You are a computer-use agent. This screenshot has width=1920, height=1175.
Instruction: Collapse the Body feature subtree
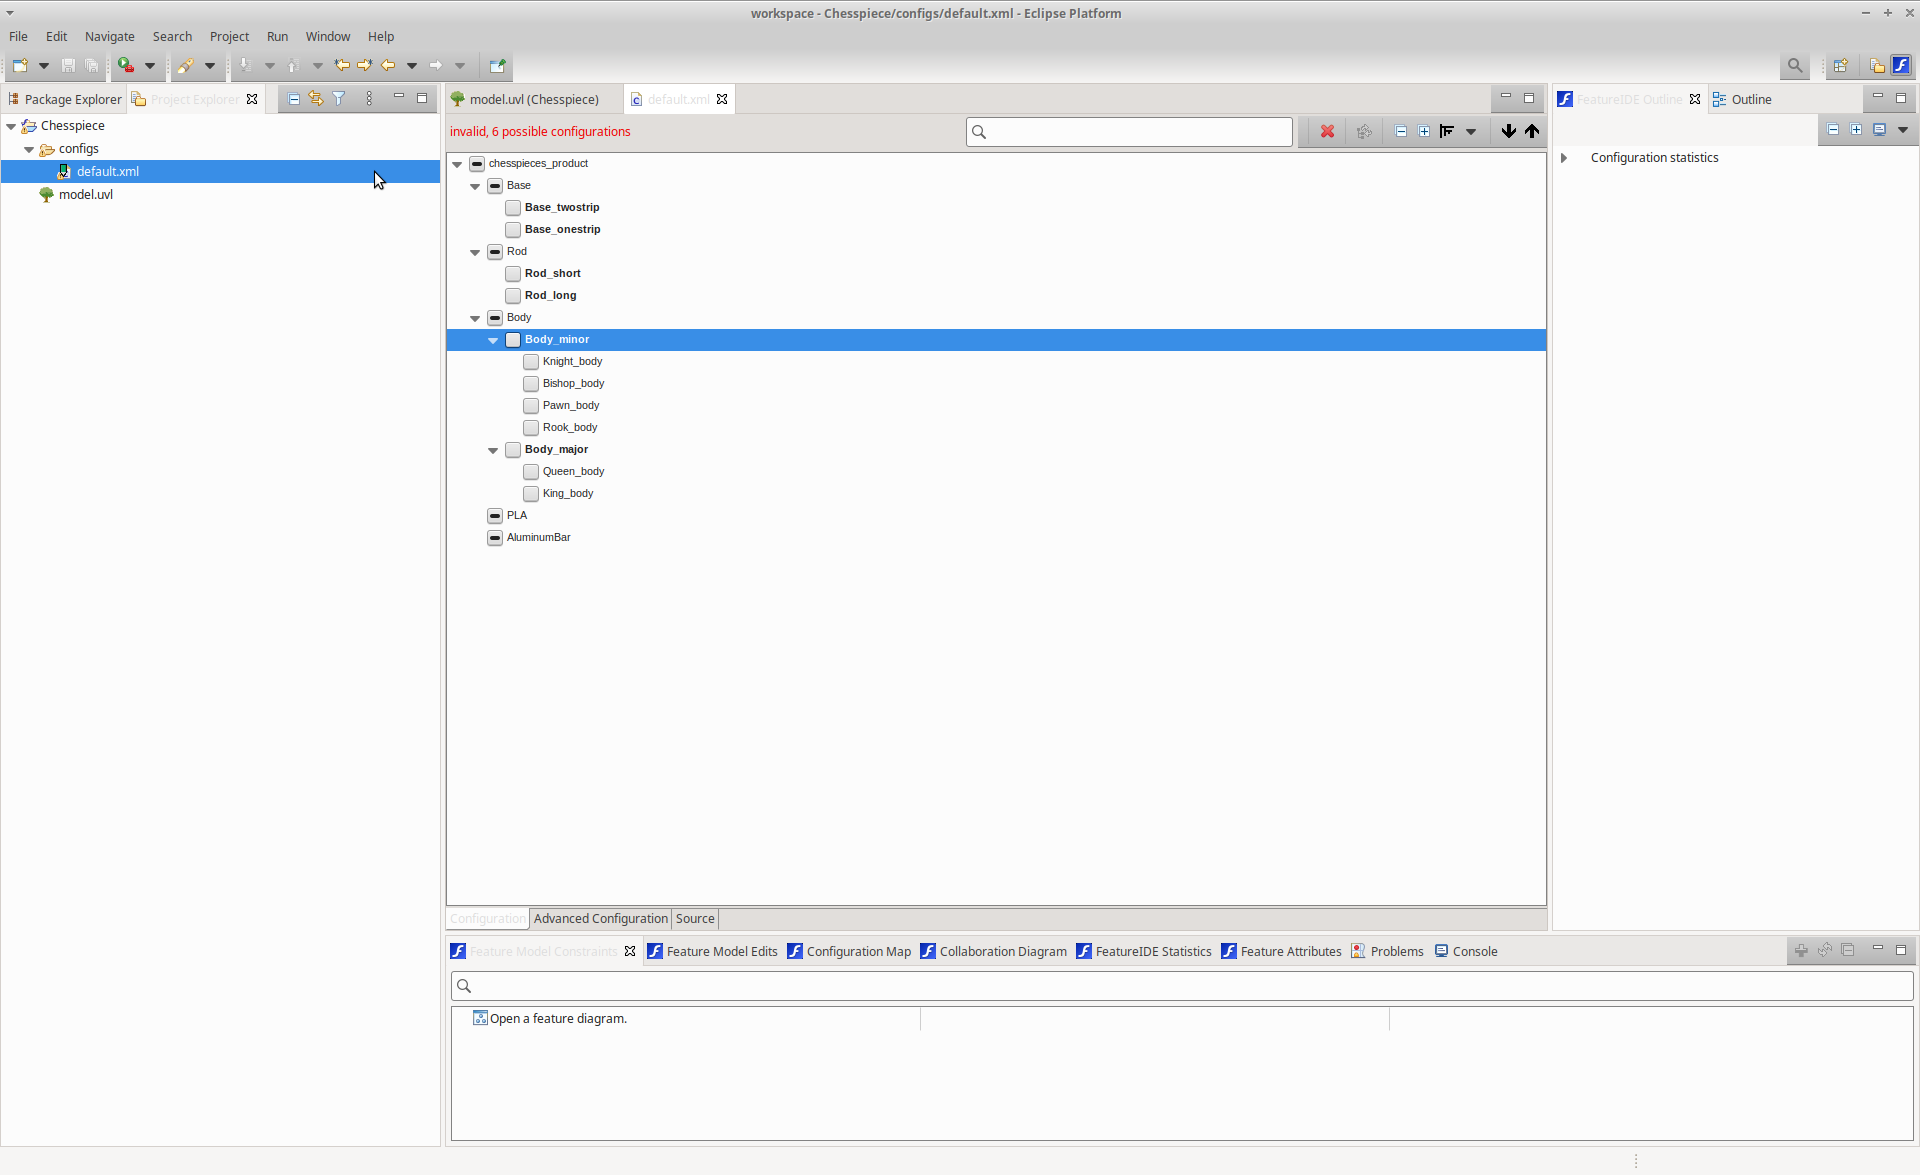pyautogui.click(x=474, y=317)
